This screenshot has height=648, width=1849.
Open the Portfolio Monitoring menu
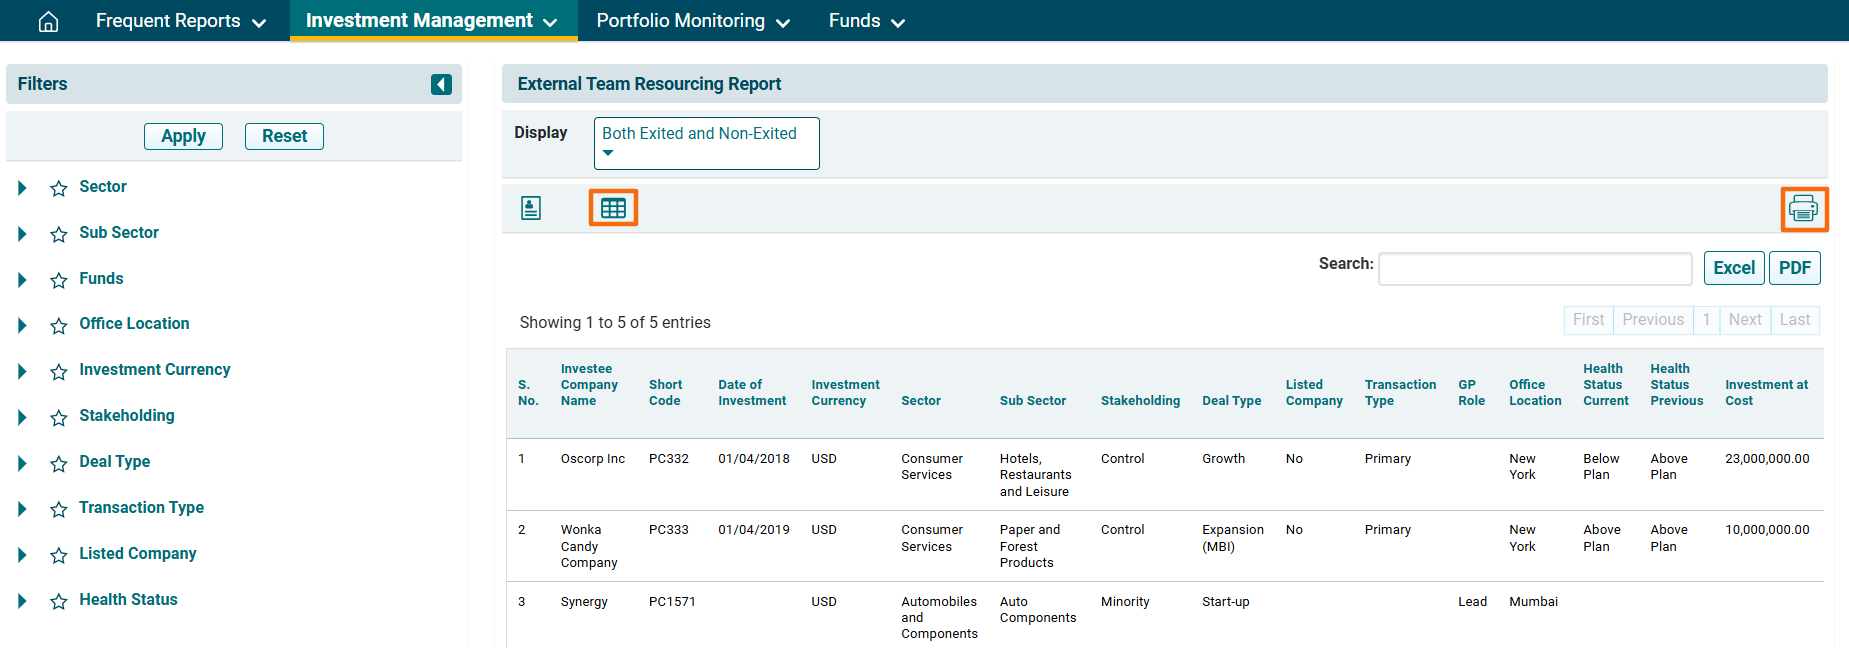click(x=692, y=21)
